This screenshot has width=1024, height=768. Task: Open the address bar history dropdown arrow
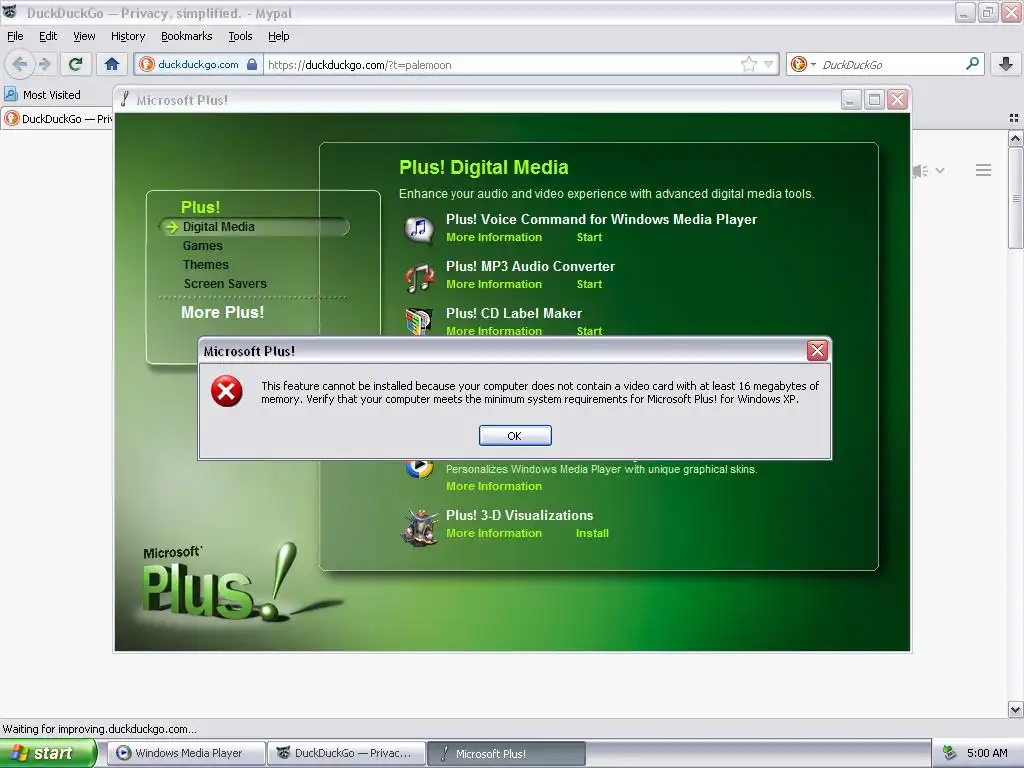(769, 64)
